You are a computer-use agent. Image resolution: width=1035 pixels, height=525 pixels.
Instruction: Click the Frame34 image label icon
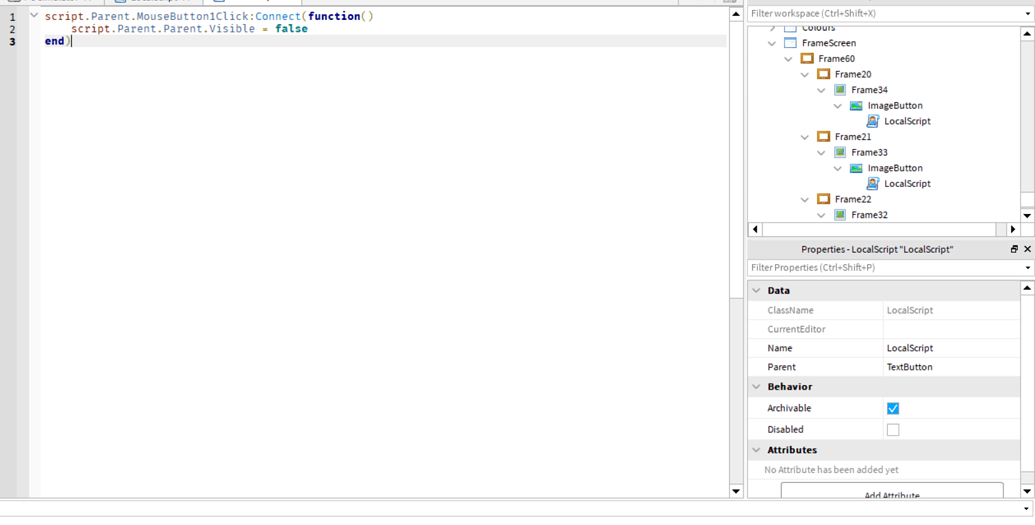coord(840,90)
